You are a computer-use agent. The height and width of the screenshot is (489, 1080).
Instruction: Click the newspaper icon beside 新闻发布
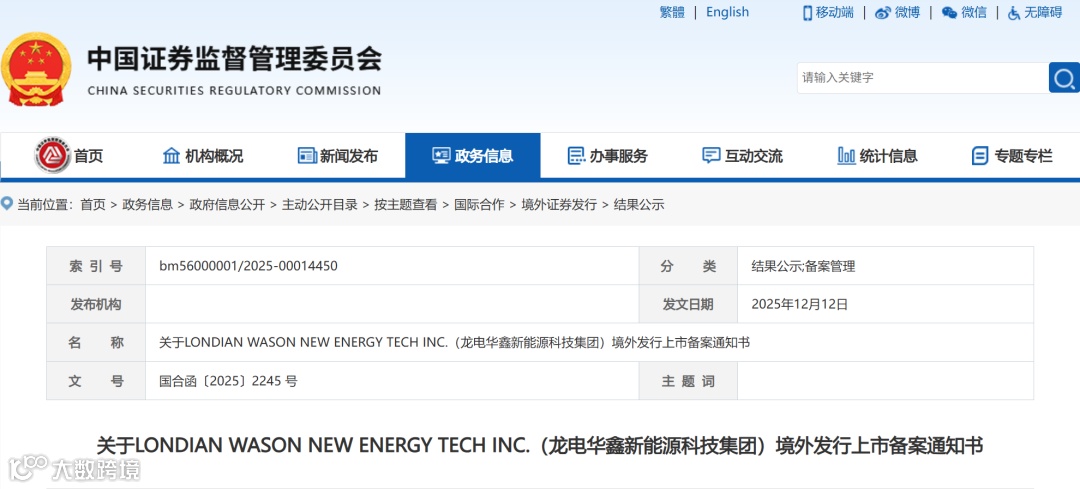(x=307, y=156)
